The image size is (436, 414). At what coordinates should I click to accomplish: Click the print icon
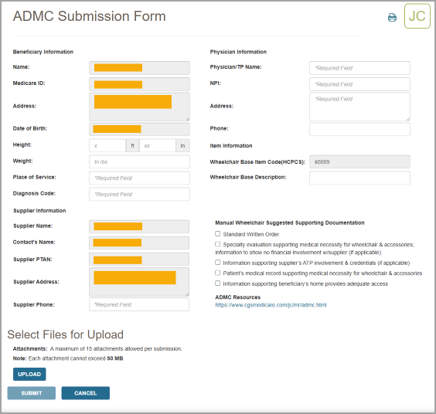tap(392, 17)
